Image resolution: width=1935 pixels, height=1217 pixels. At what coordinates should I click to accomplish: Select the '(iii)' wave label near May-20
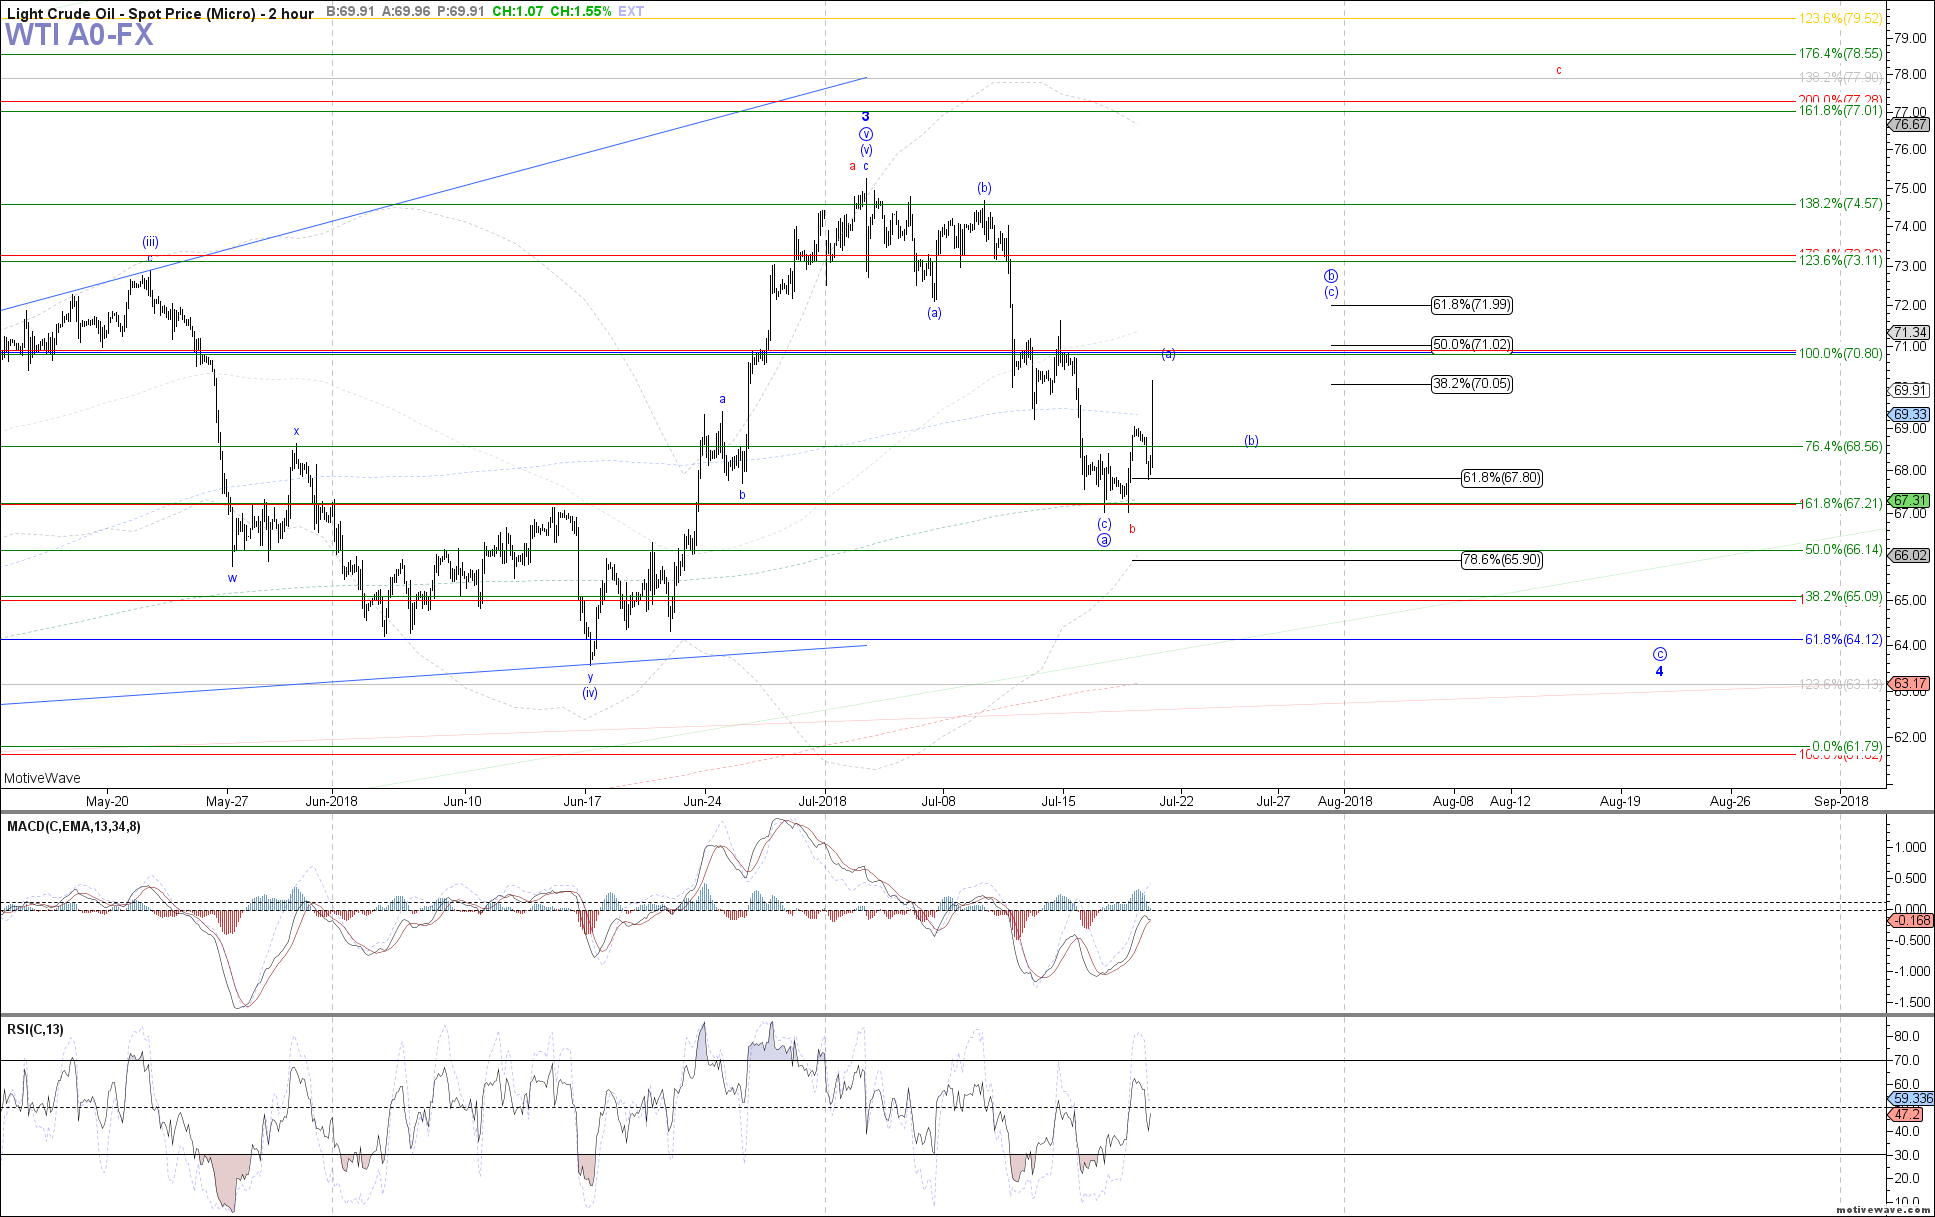pos(150,242)
